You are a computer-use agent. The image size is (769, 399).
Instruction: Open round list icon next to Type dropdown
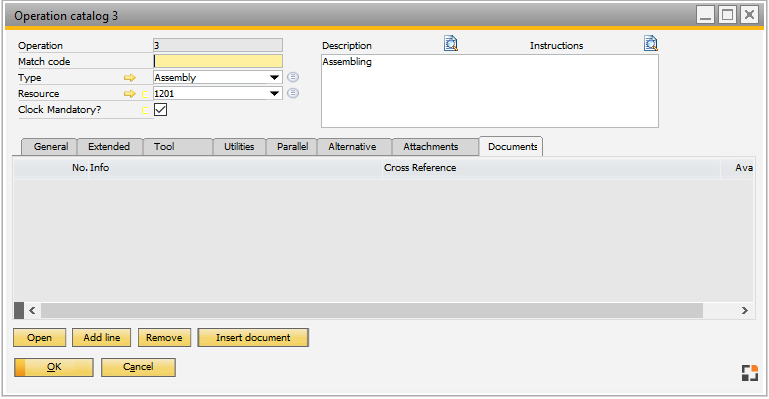293,77
